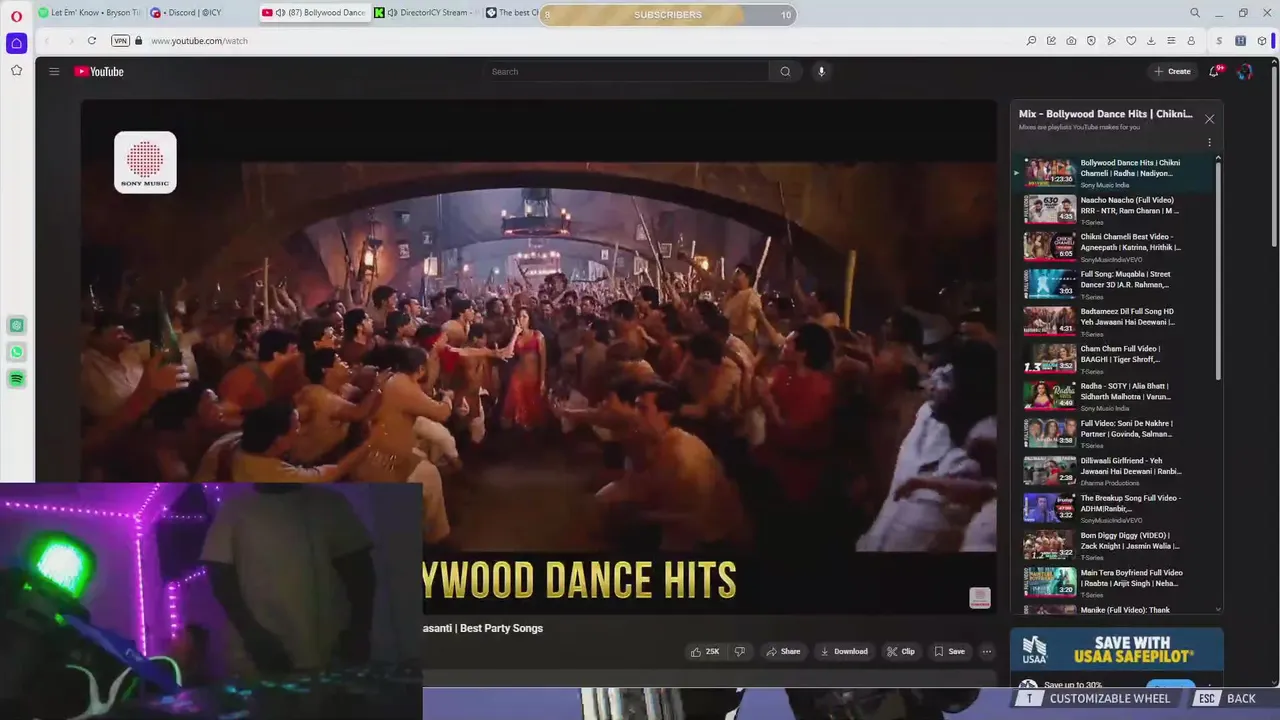Go to YouTube home via logo
Screen dimensions: 1280x720
click(99, 71)
